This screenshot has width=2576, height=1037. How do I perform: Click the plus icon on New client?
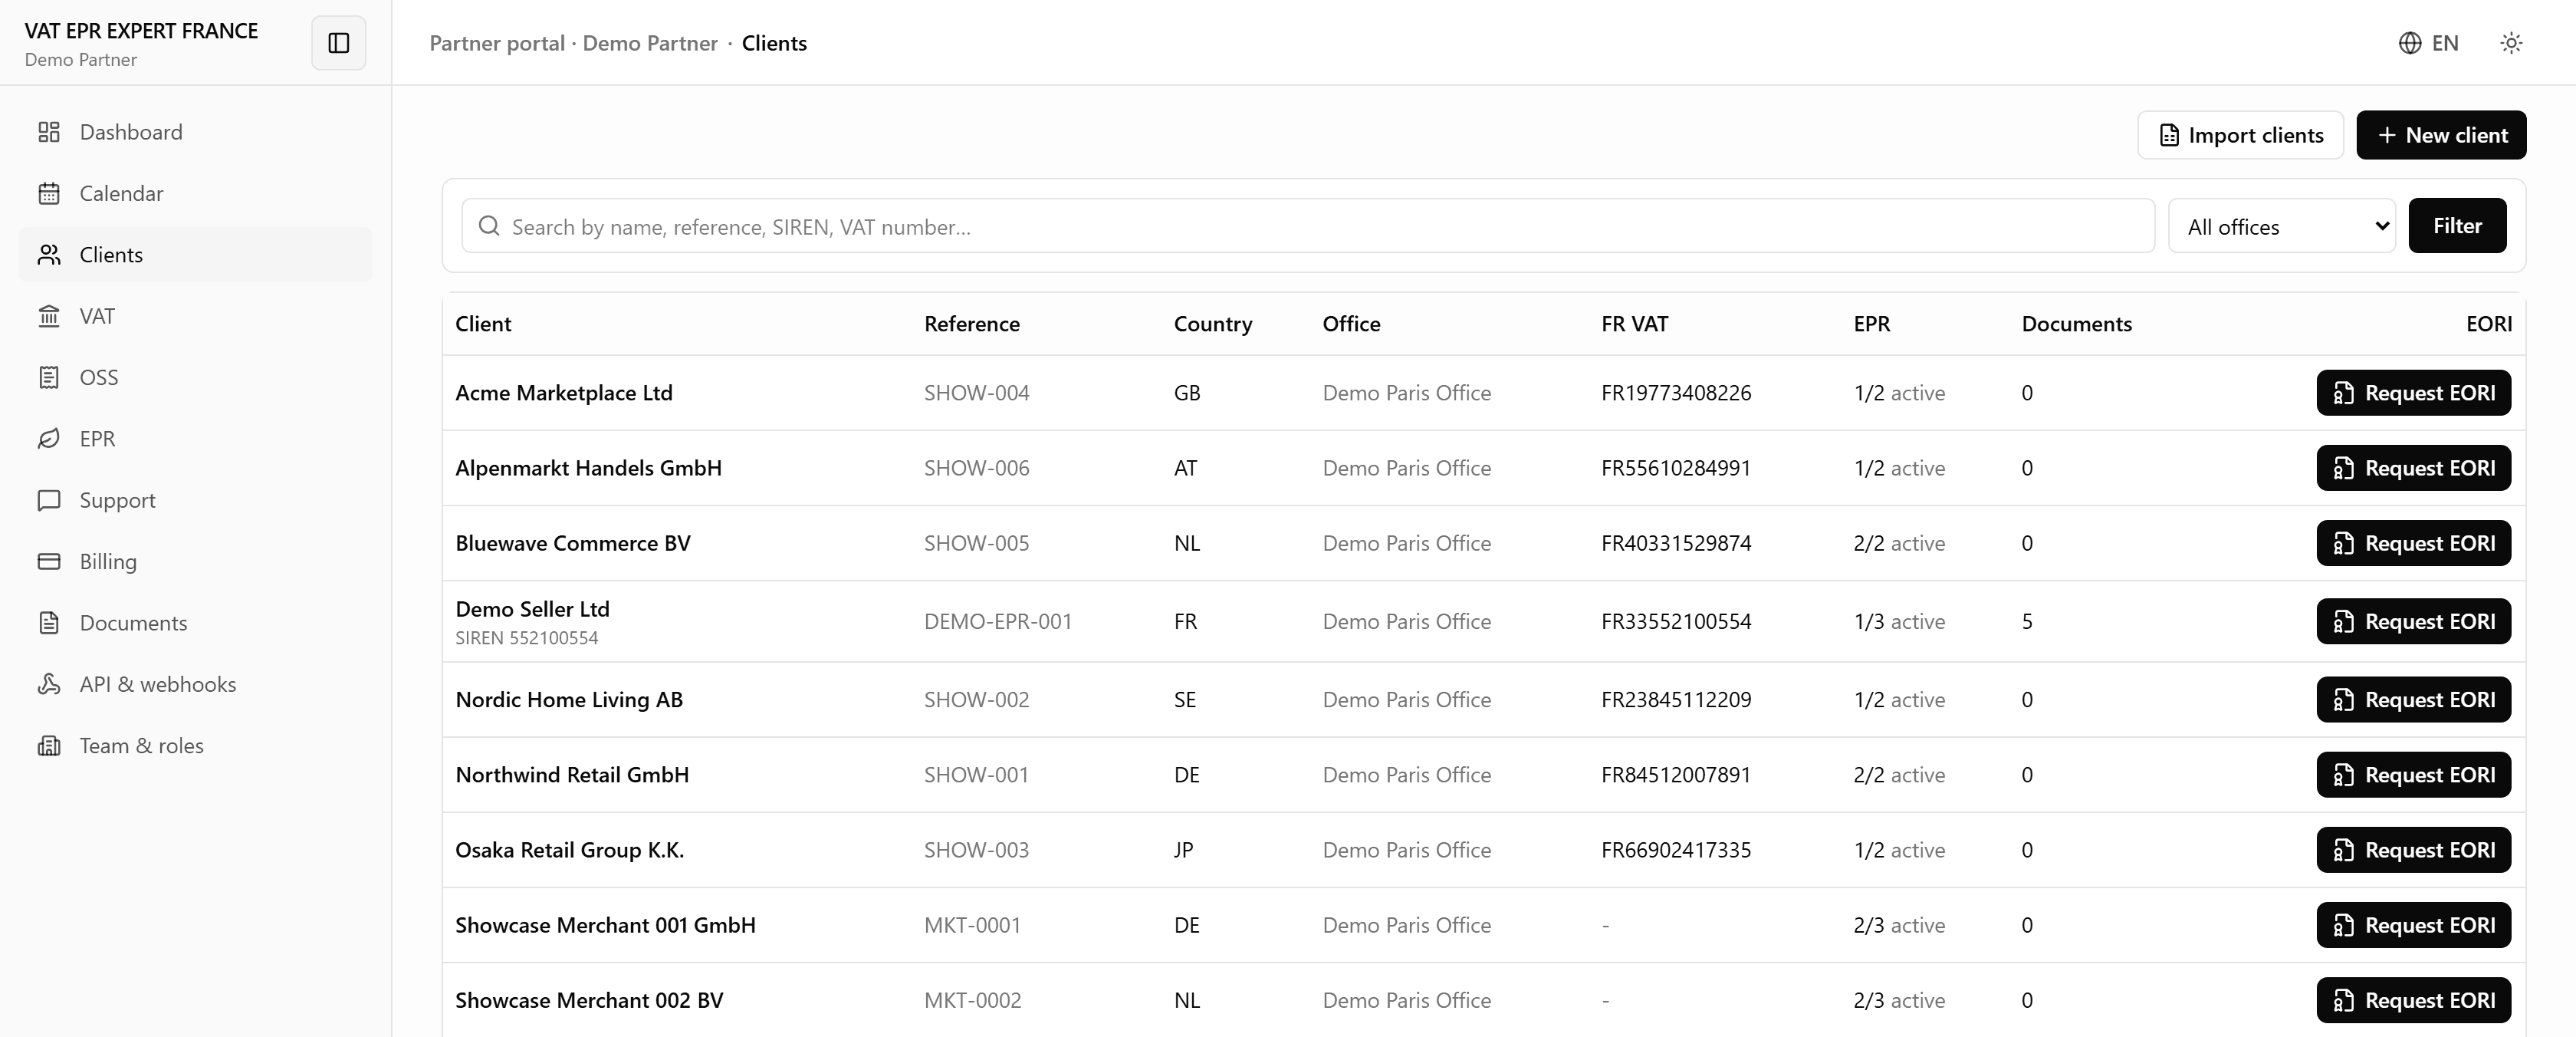2387,135
